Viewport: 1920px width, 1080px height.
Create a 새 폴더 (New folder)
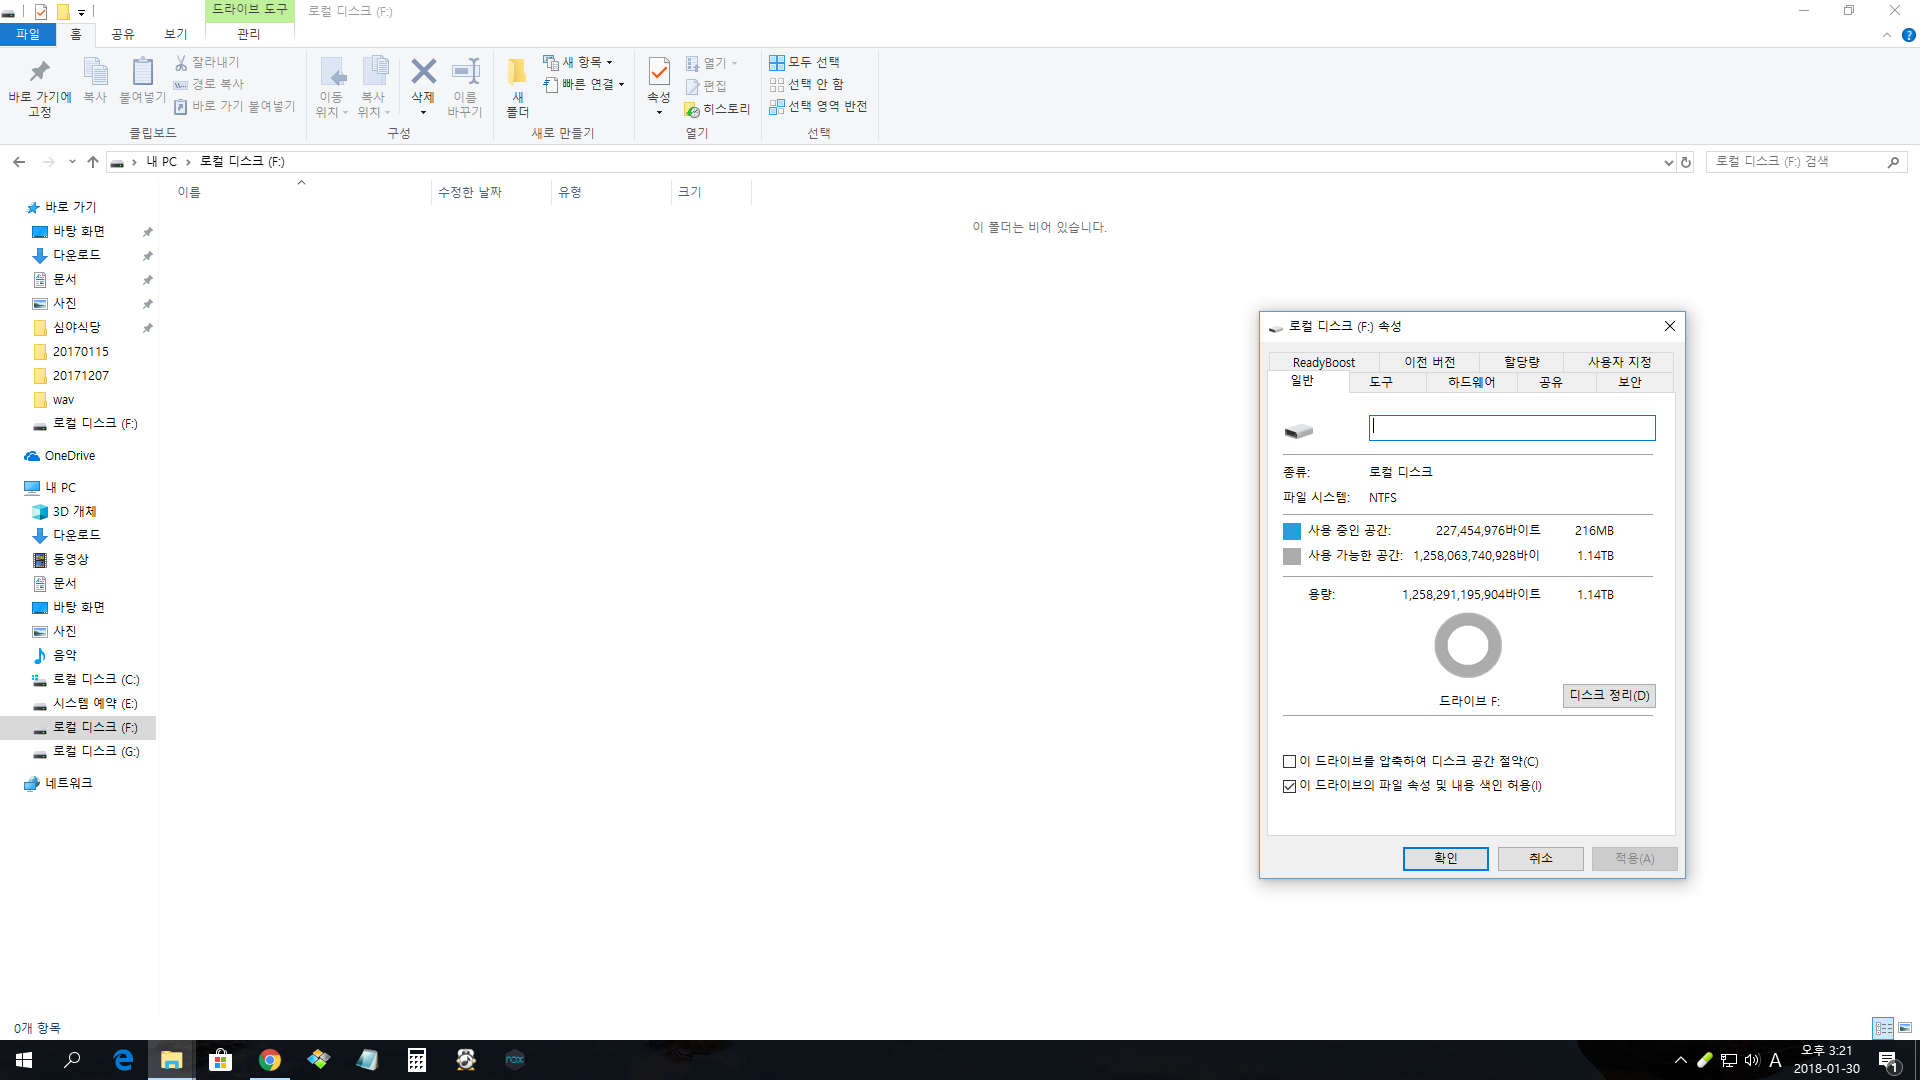(517, 87)
